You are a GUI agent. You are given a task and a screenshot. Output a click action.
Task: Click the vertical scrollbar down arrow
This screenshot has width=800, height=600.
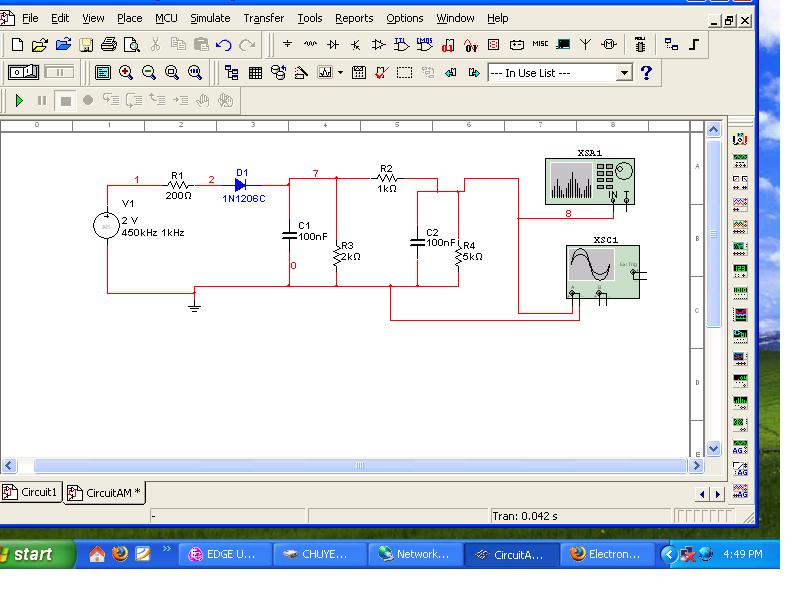point(713,448)
